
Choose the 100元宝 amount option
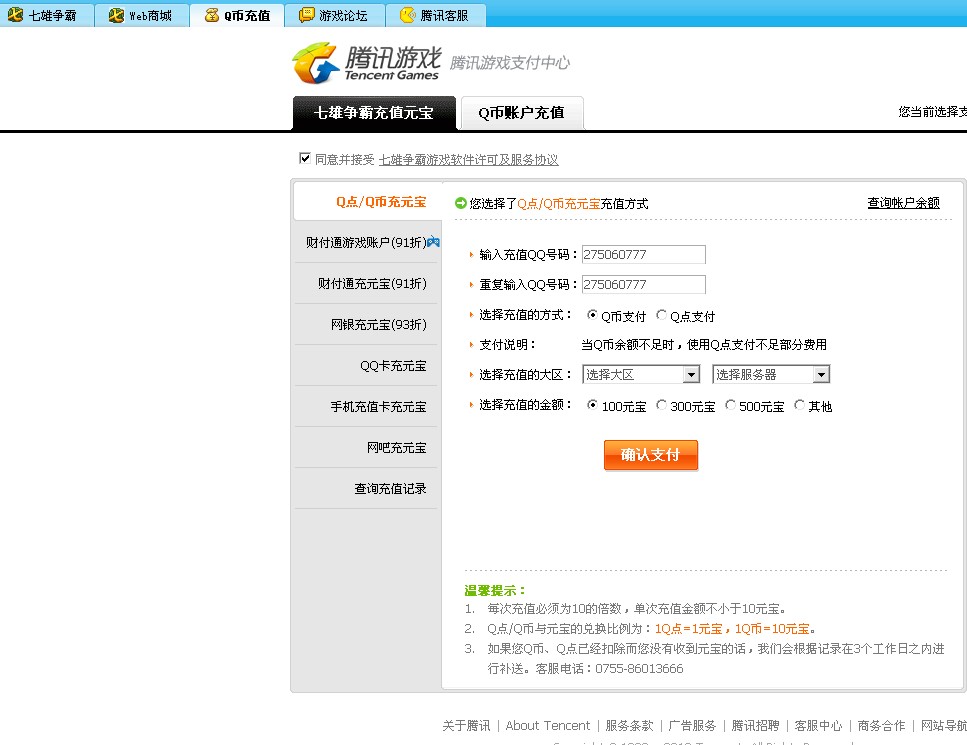point(592,405)
